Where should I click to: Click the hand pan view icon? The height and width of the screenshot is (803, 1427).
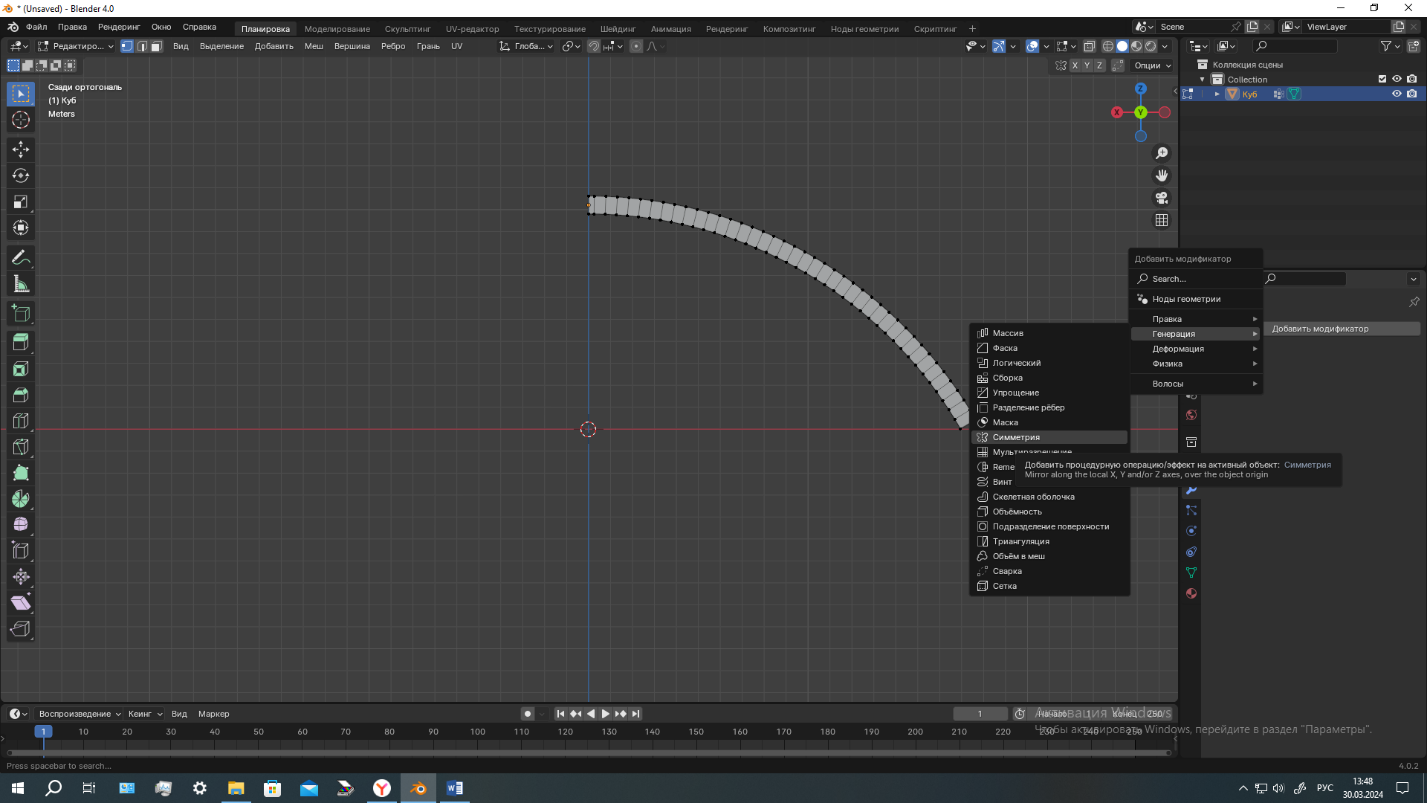pos(1161,175)
